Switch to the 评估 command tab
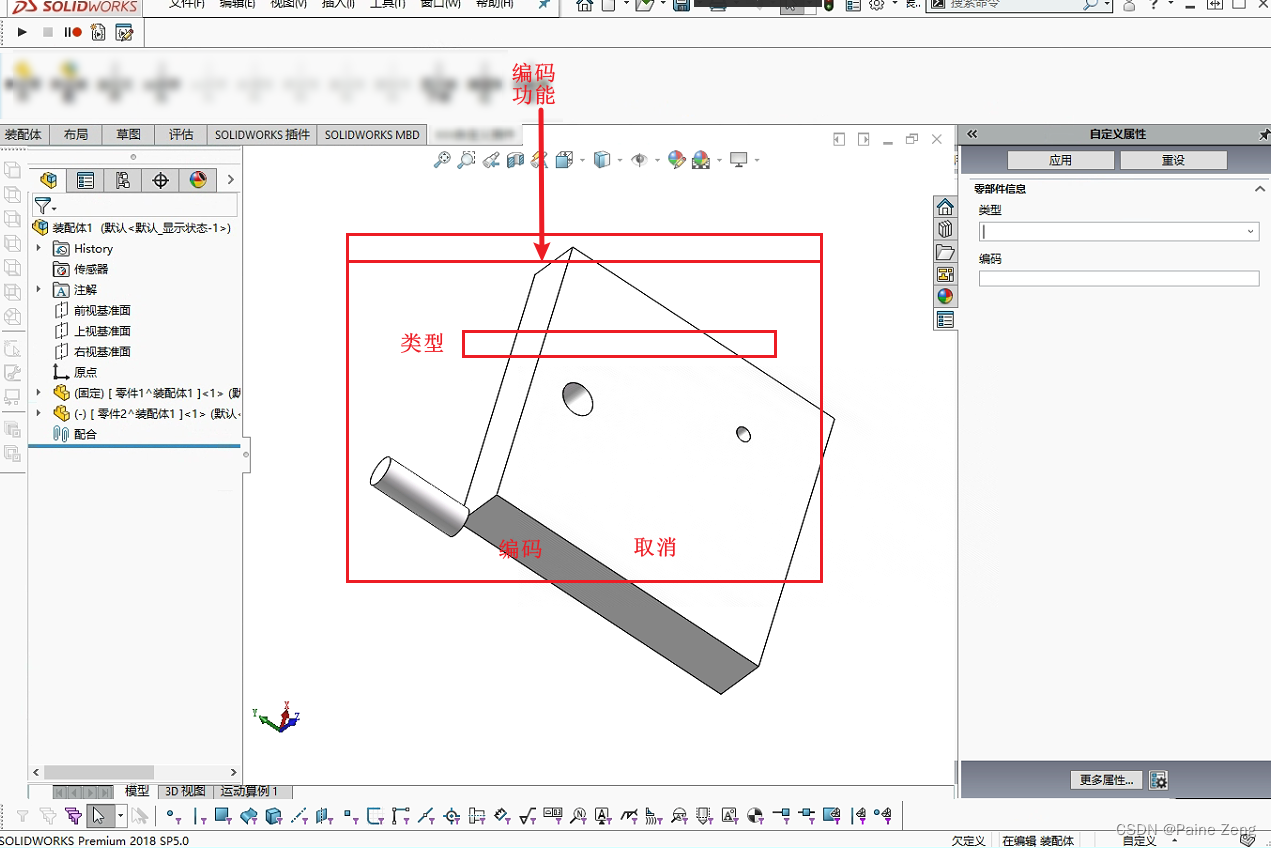The width and height of the screenshot is (1271, 848). (181, 135)
